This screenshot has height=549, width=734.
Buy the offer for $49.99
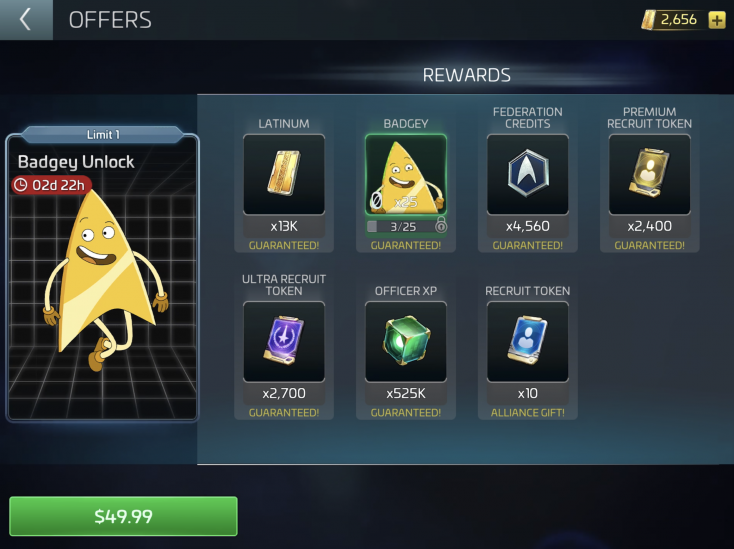pos(124,516)
